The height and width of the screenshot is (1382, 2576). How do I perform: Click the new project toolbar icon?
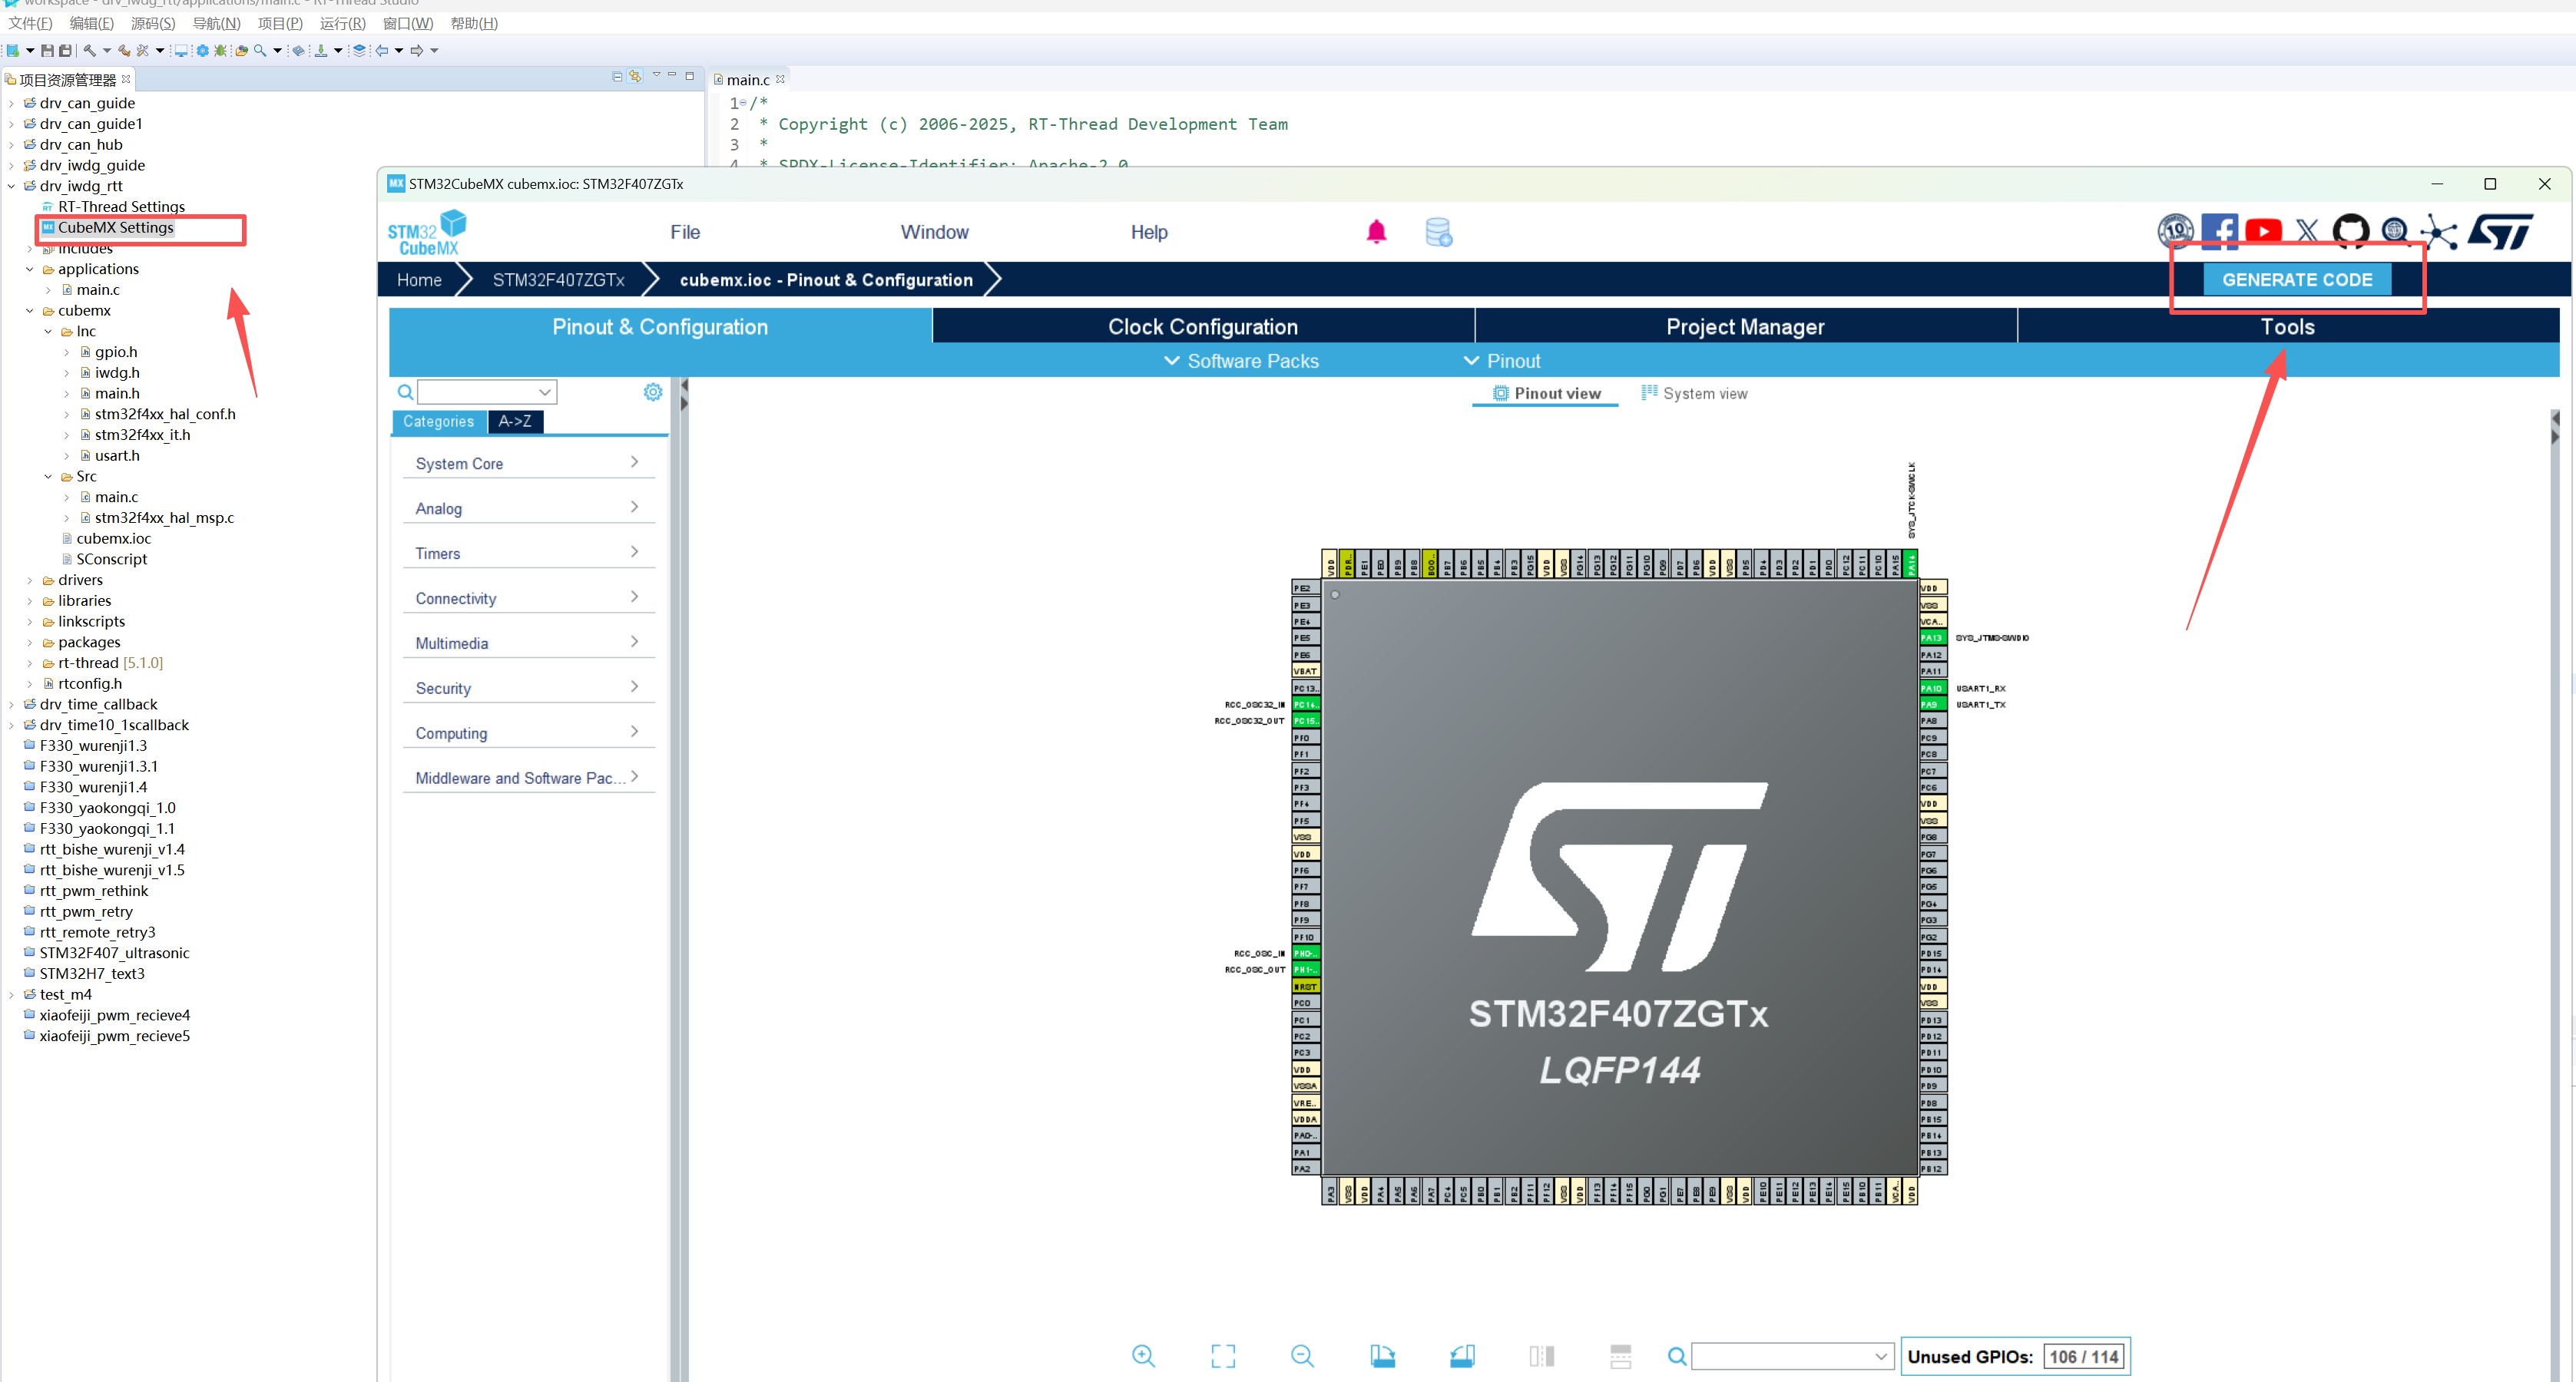(13, 50)
